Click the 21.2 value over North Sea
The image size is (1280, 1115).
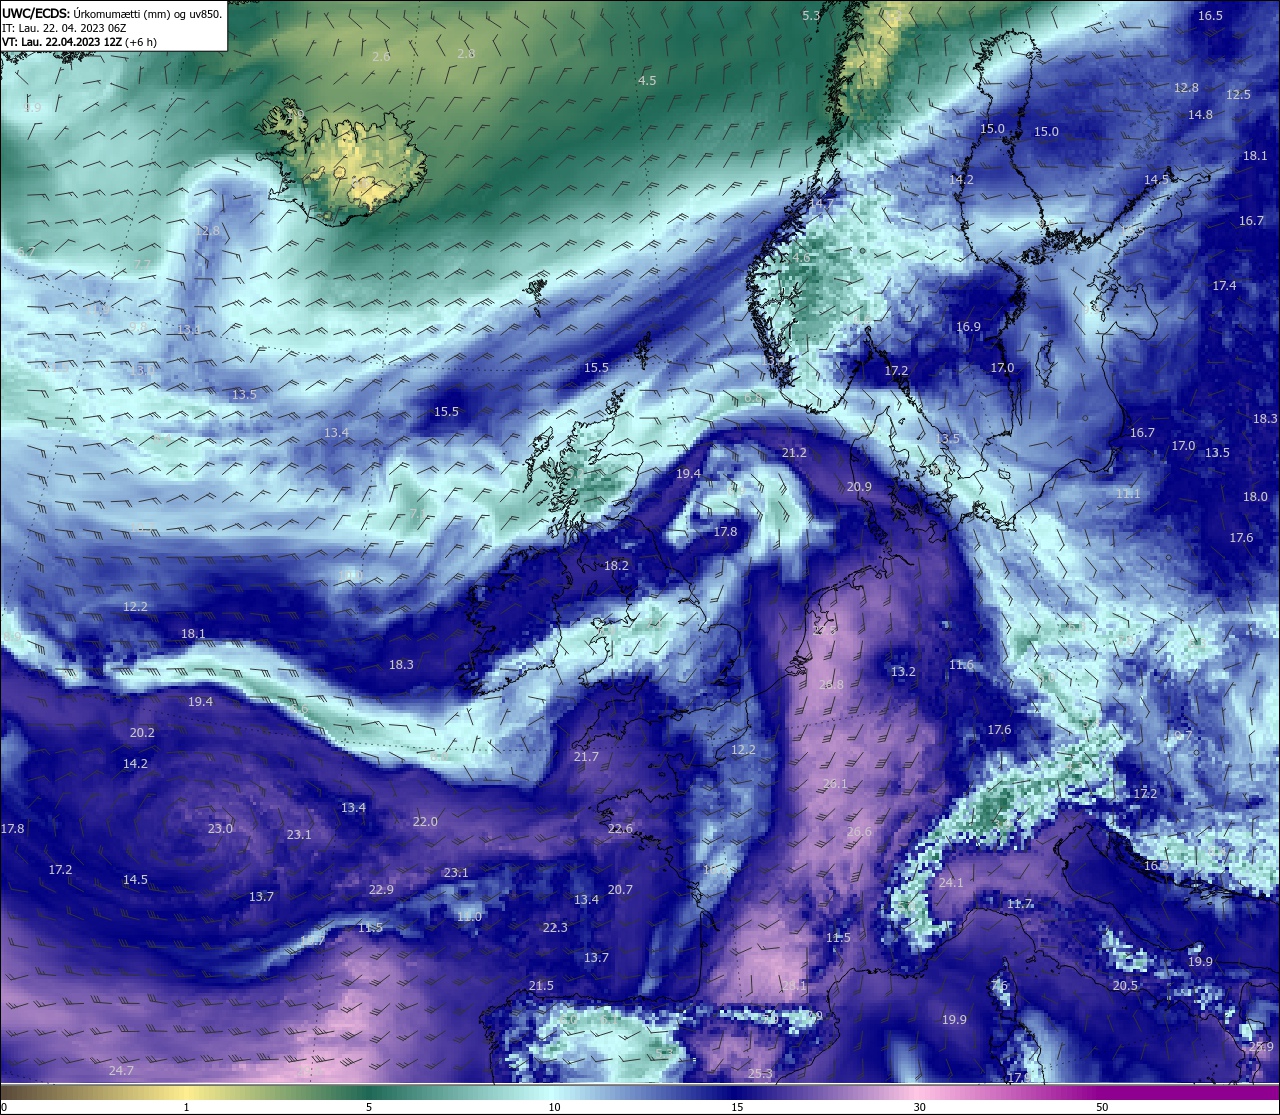[x=794, y=453]
